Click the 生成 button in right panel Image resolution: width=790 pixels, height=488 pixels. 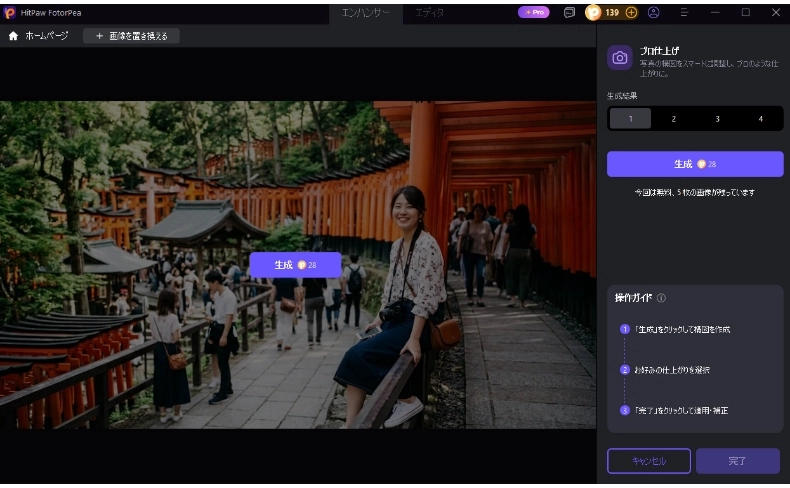coord(695,164)
